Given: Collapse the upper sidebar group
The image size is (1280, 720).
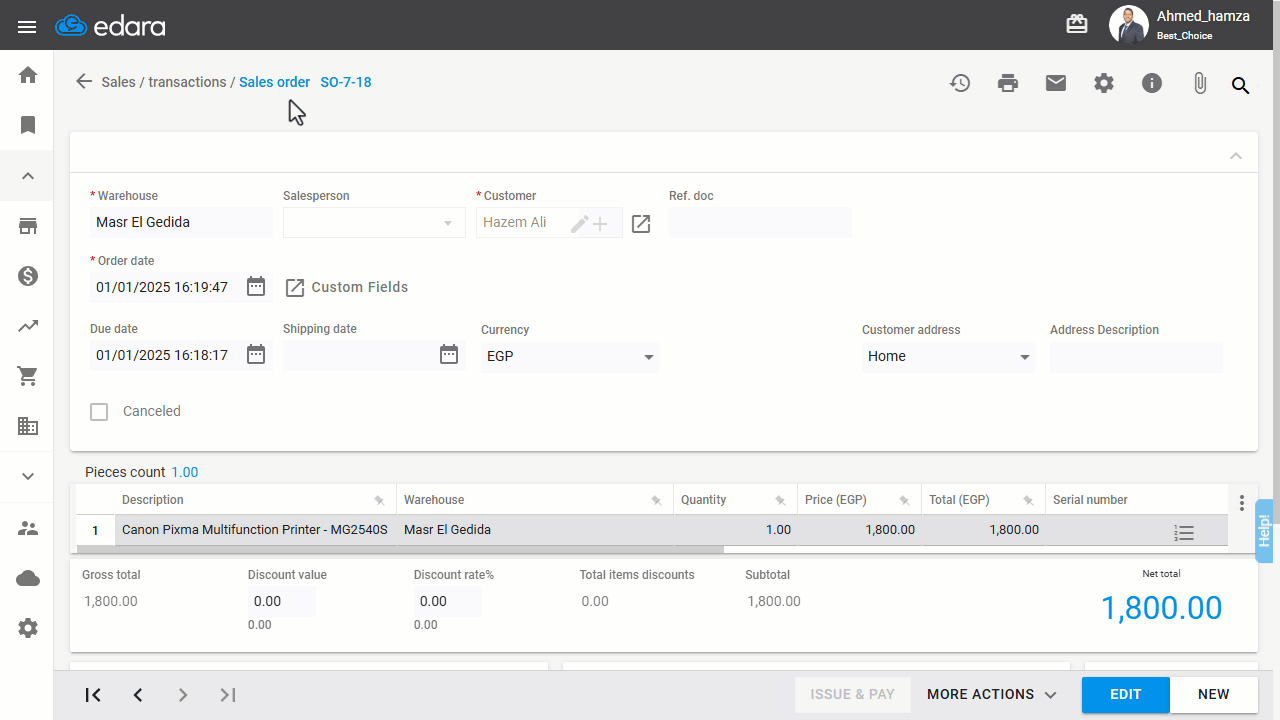Looking at the screenshot, I should tap(28, 176).
